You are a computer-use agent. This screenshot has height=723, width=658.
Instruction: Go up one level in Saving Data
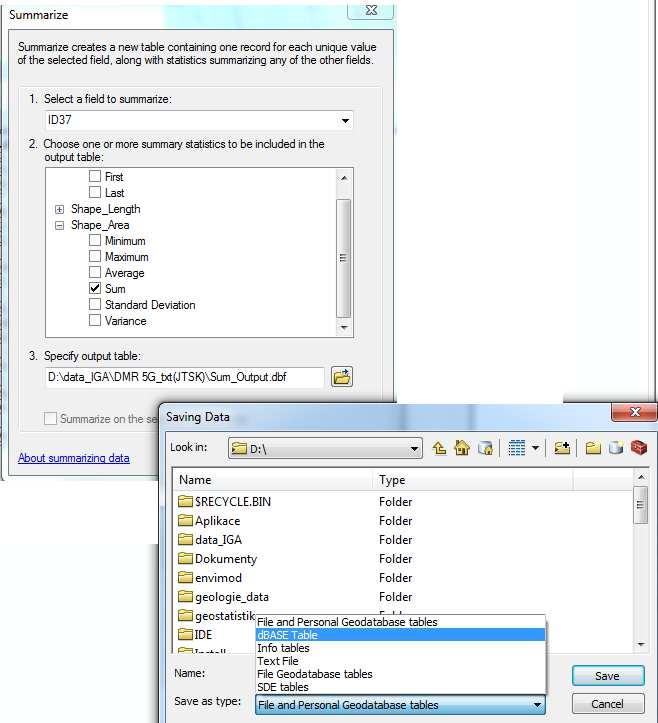439,448
